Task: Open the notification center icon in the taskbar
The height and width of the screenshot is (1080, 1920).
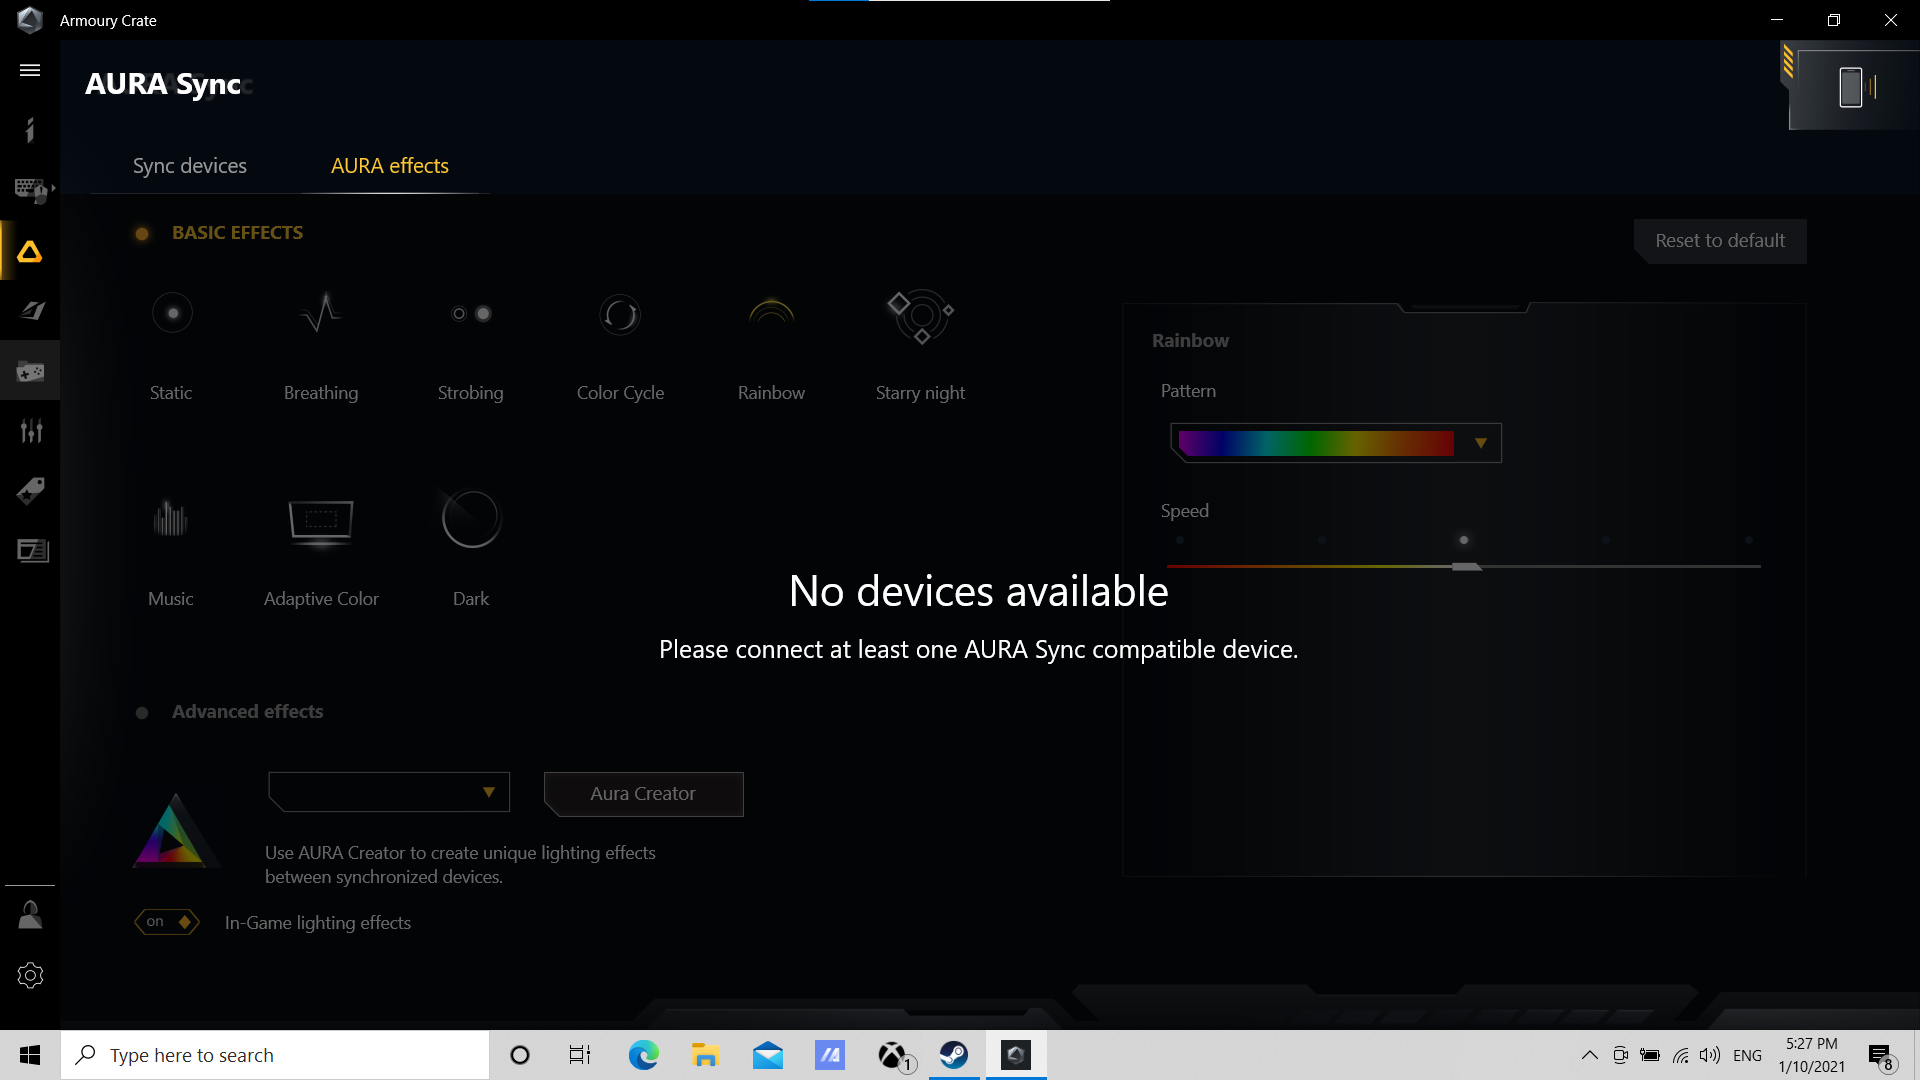Action: [x=1881, y=1056]
